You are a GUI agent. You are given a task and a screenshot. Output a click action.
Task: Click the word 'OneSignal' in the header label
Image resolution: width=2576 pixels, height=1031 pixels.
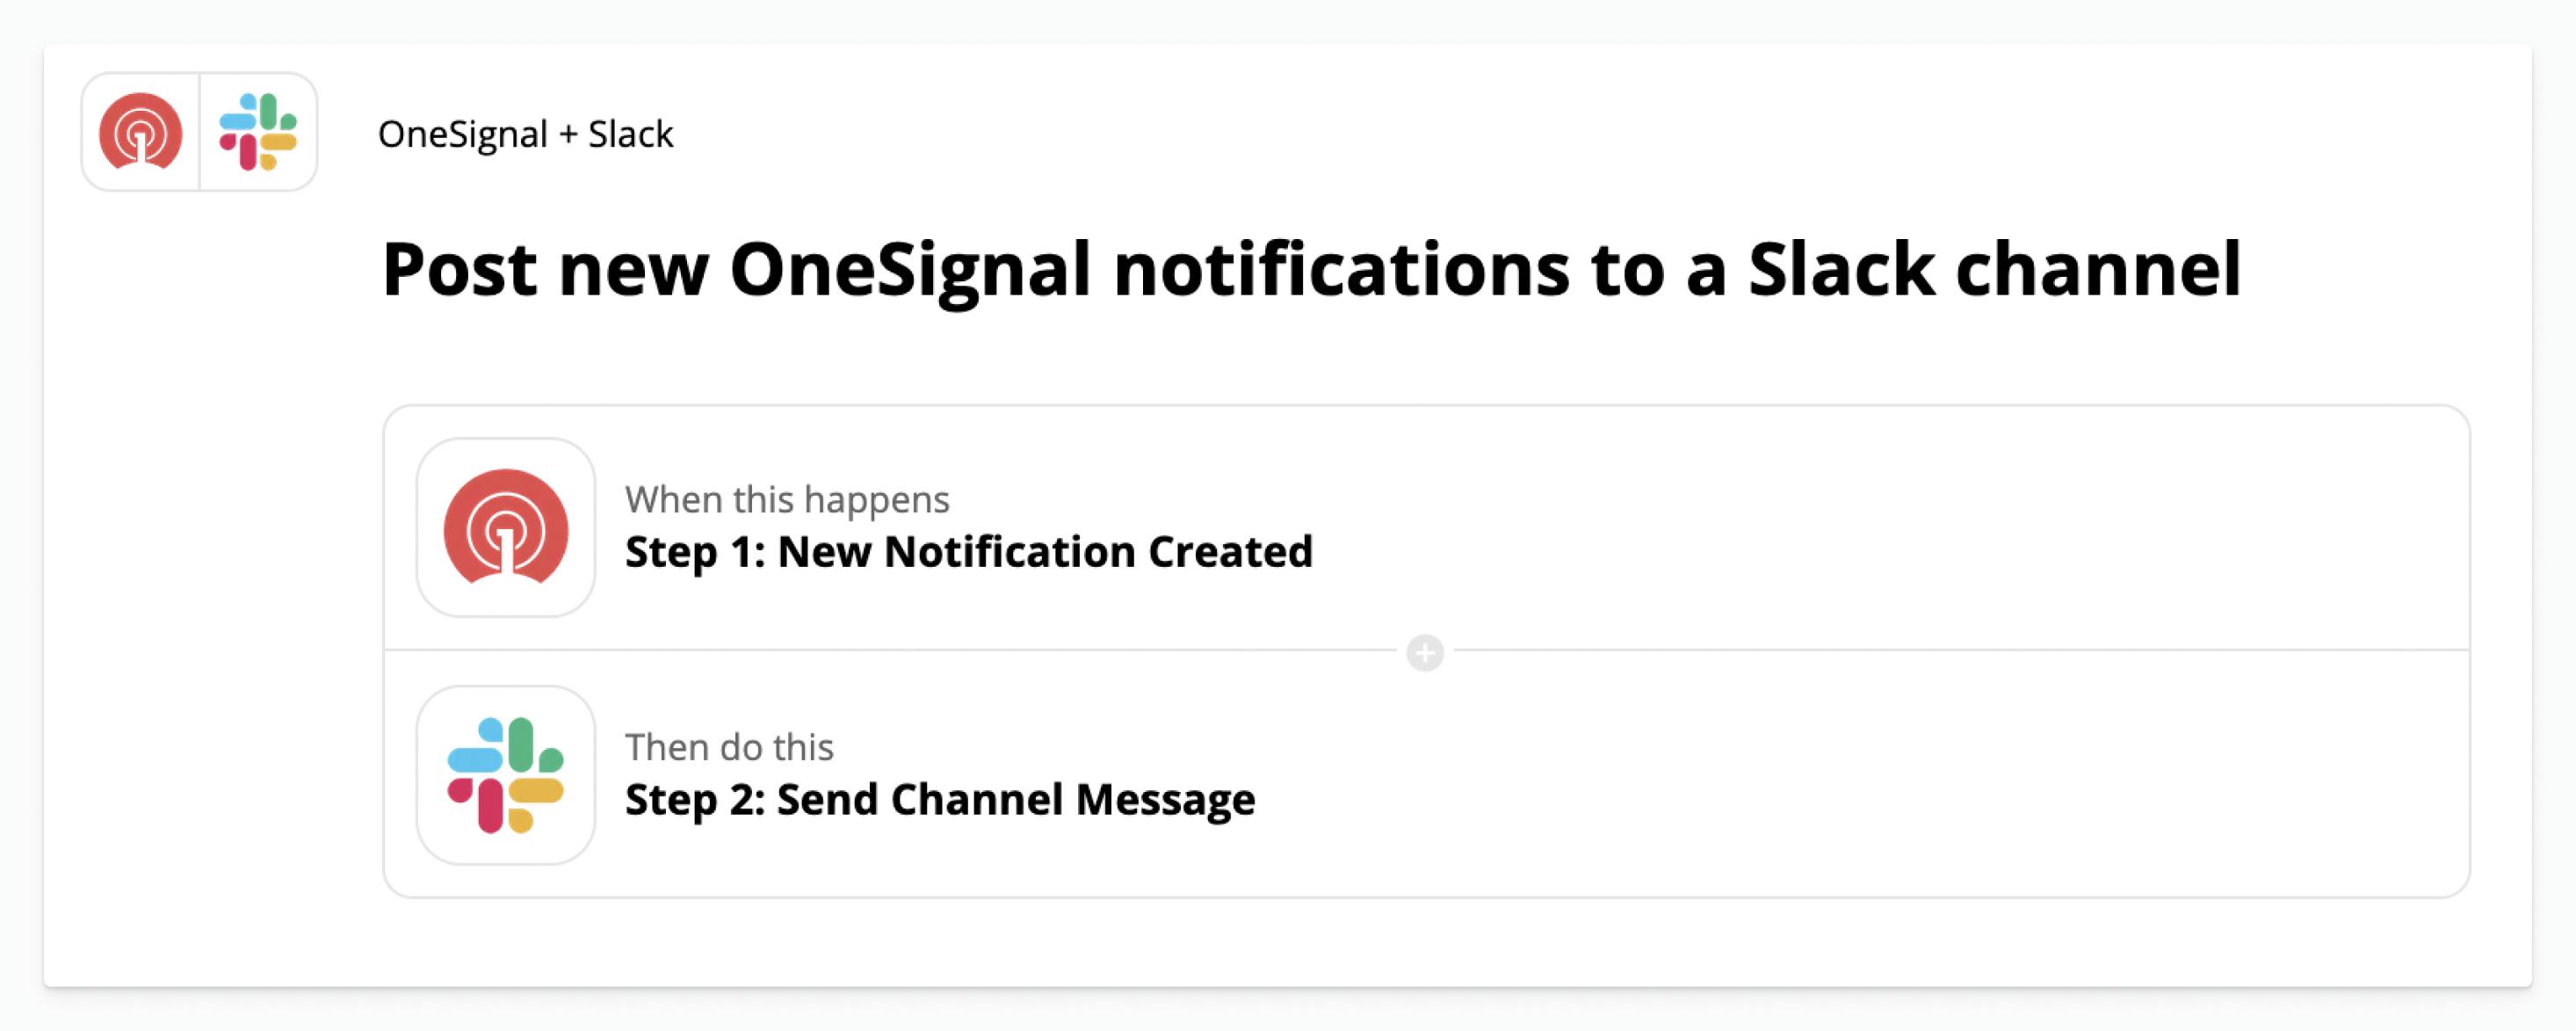(462, 134)
